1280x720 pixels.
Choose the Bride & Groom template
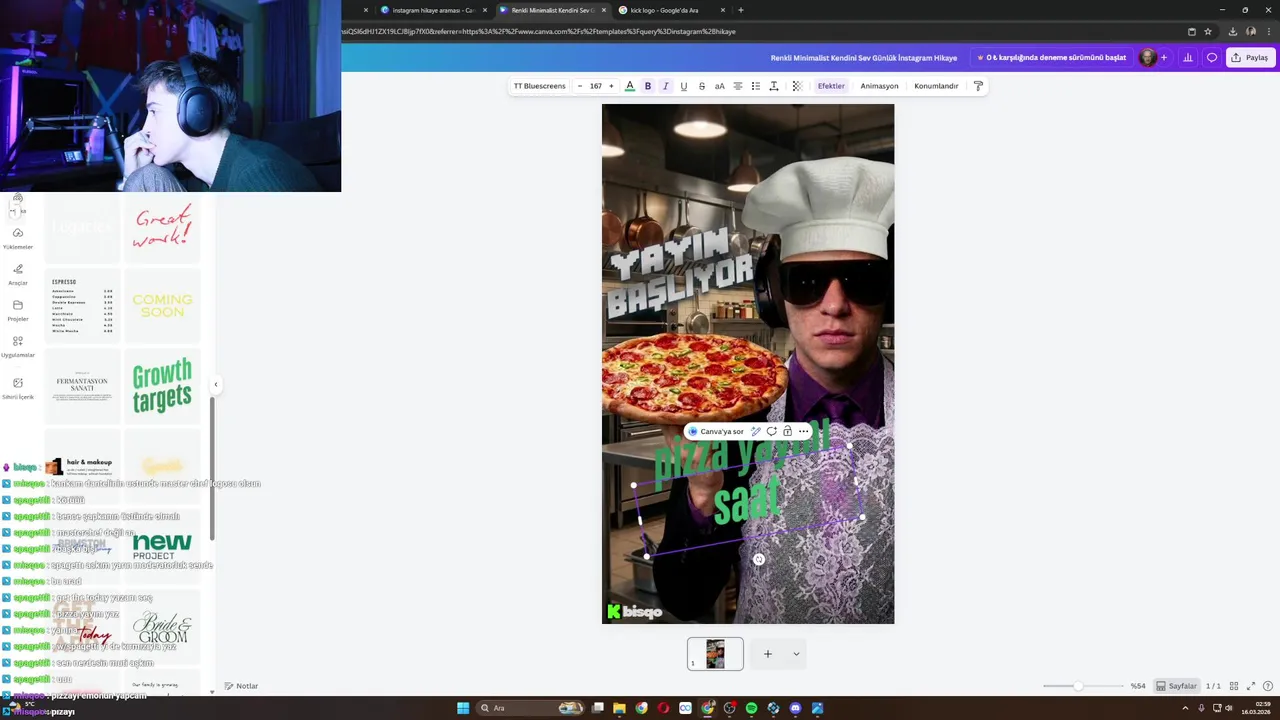pos(162,629)
